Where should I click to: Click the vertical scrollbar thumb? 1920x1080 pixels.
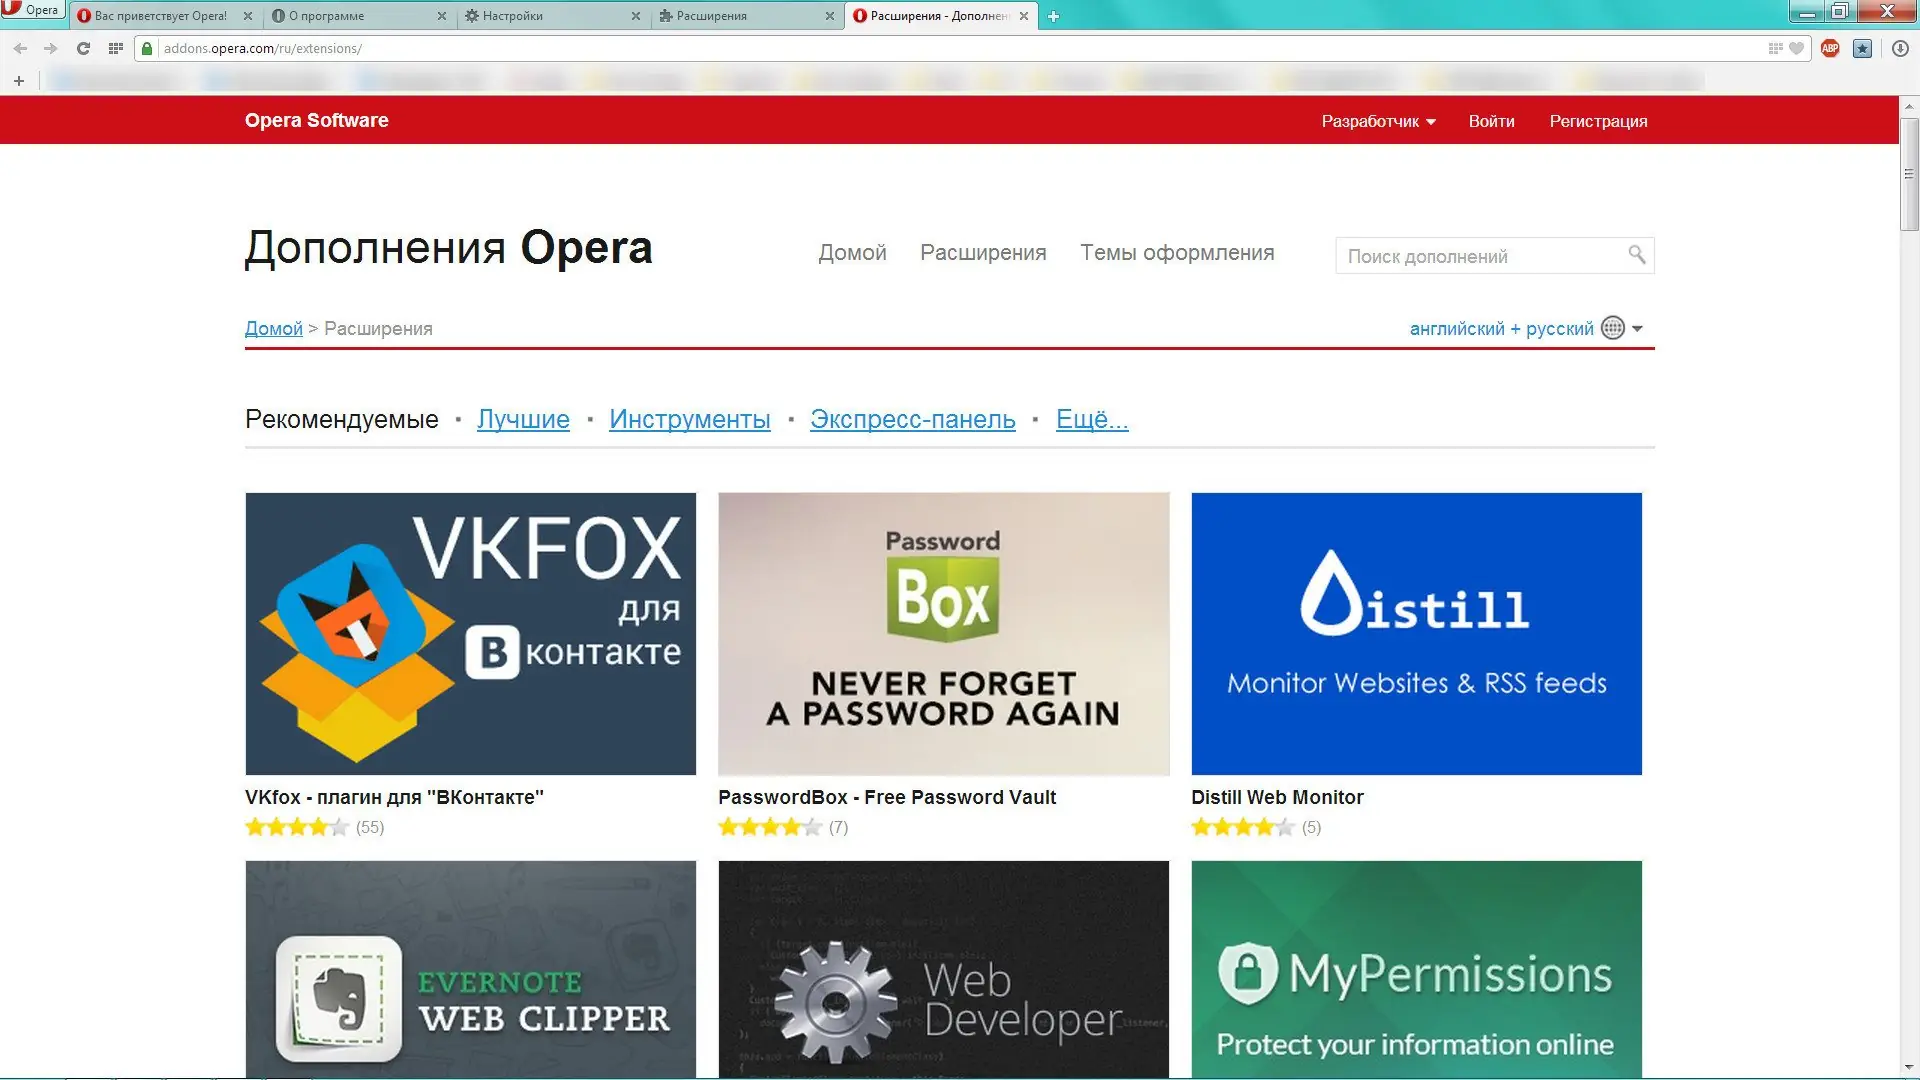[1909, 174]
